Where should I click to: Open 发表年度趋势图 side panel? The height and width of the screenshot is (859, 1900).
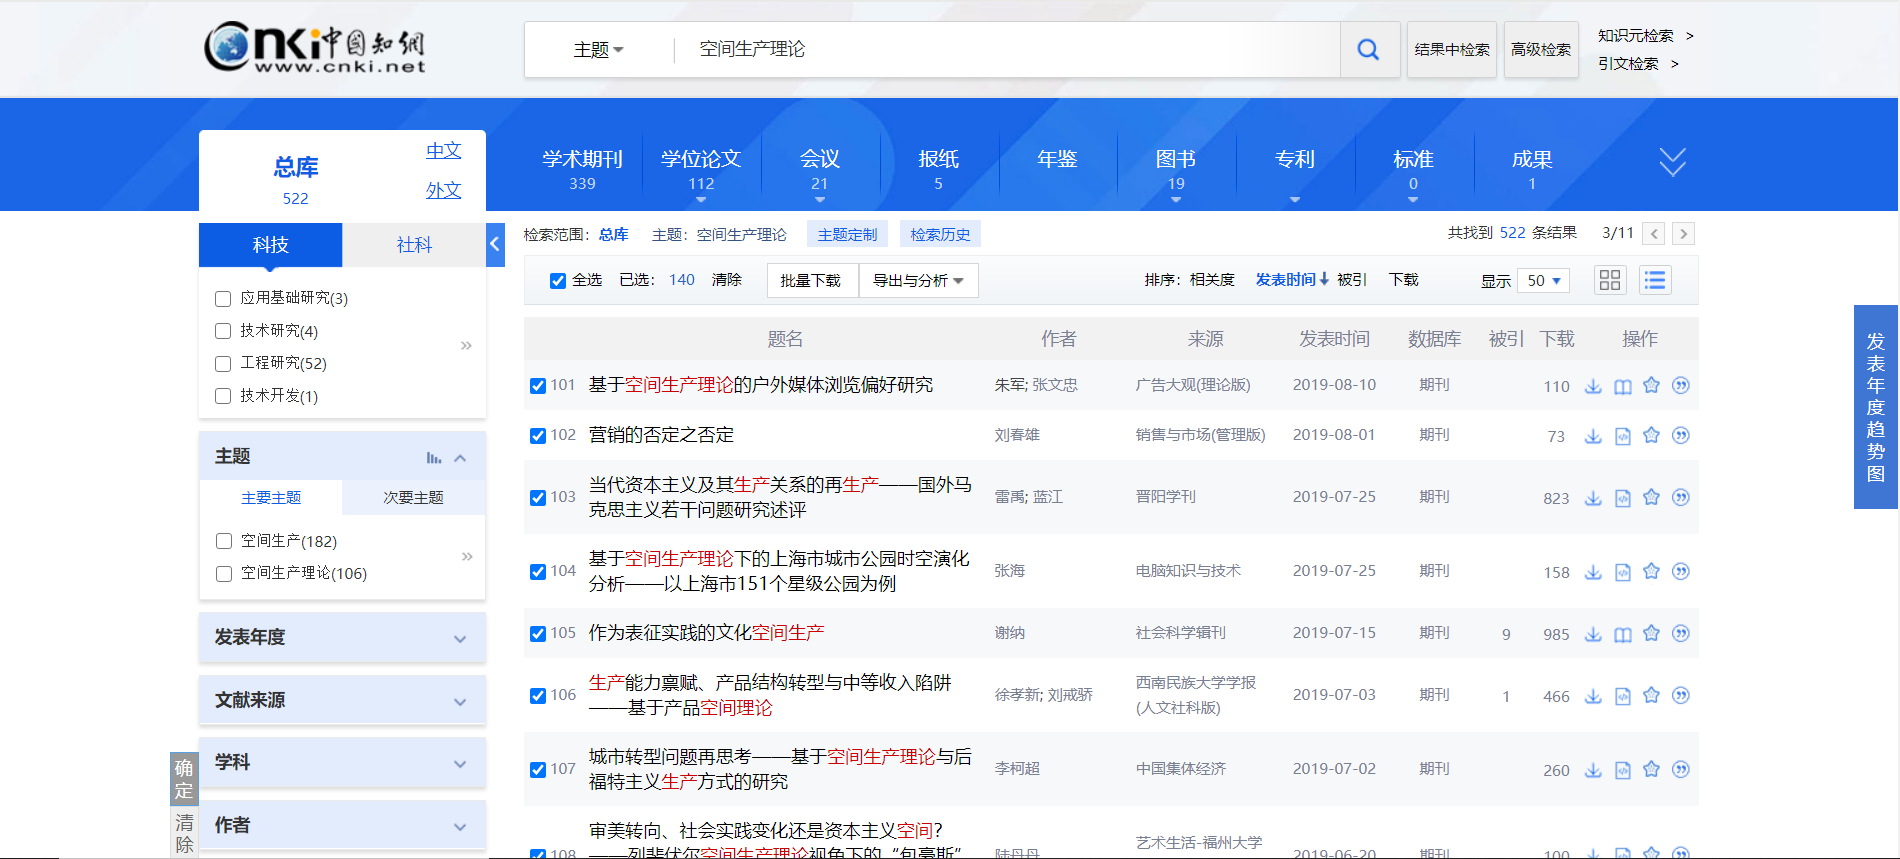pos(1875,407)
